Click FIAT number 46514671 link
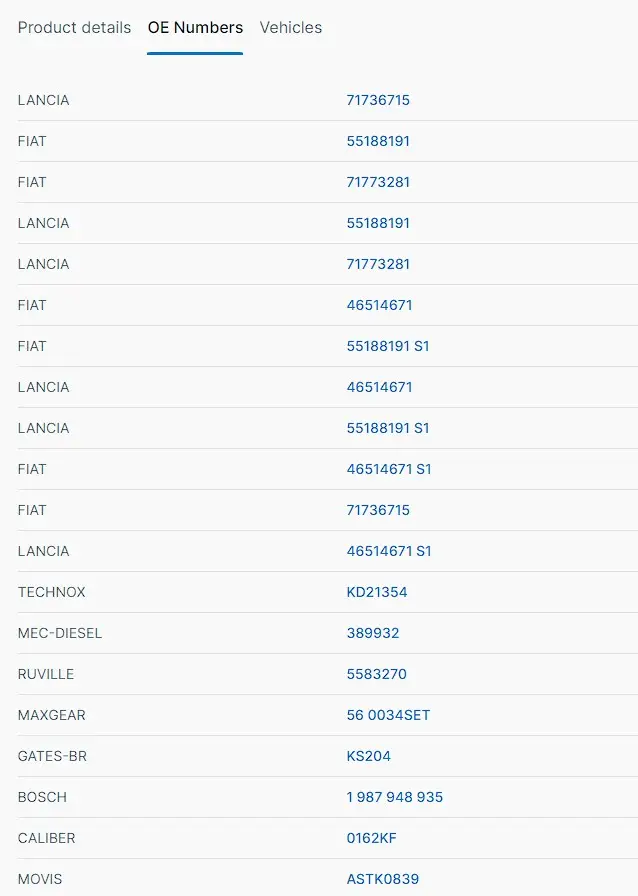Viewport: 638px width, 896px height. click(x=379, y=305)
